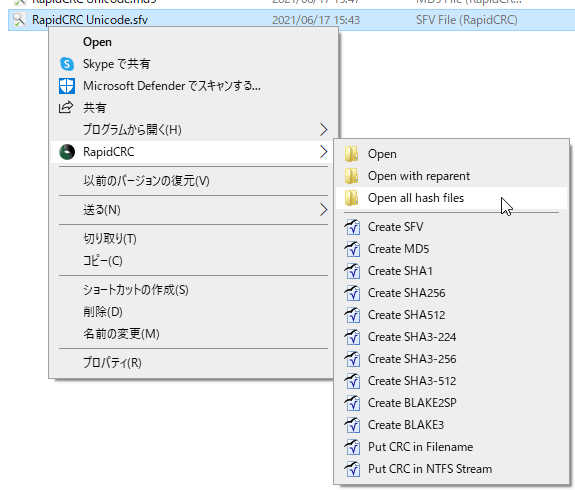
Task: Click the RapidCRC round app icon
Action: (67, 152)
